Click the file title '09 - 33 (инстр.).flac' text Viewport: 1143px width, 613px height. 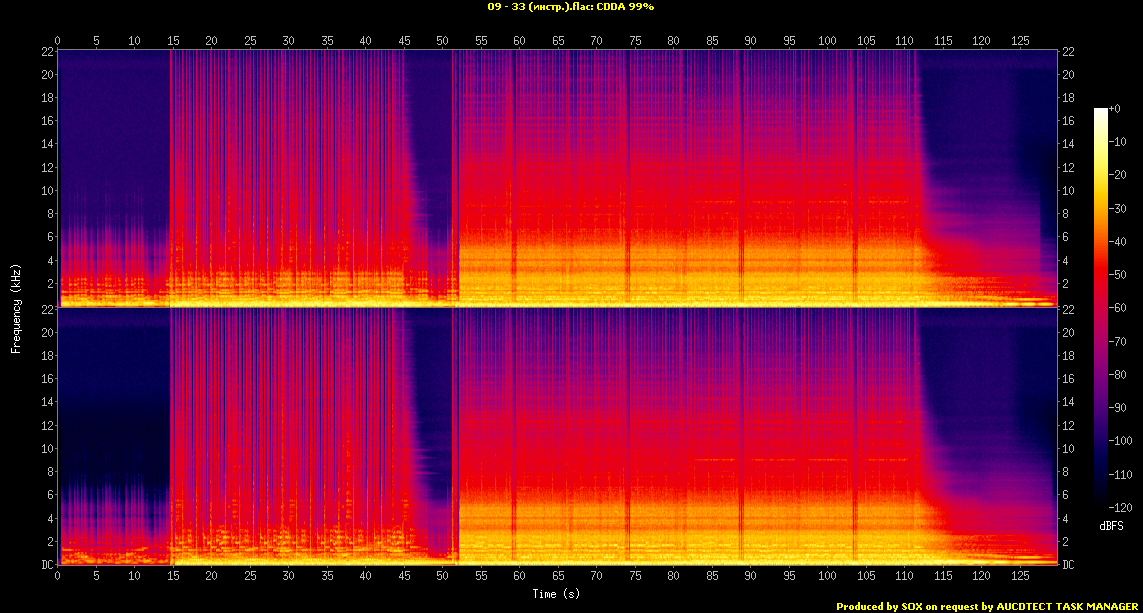[x=544, y=6]
